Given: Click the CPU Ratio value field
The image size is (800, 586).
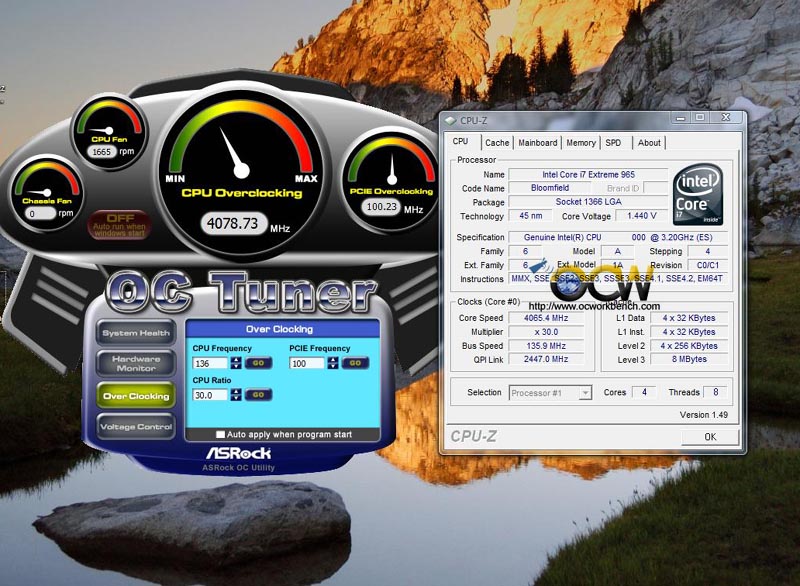Looking at the screenshot, I should pyautogui.click(x=210, y=395).
